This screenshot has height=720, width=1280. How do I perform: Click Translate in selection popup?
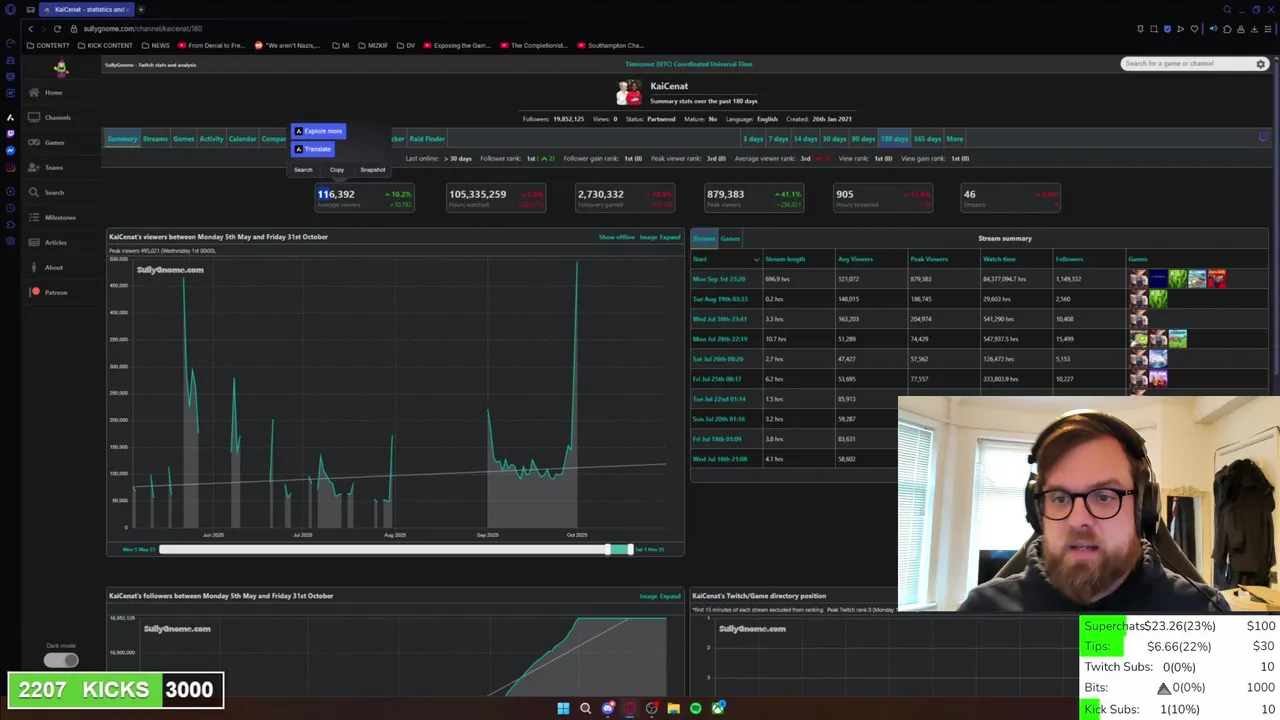[313, 149]
